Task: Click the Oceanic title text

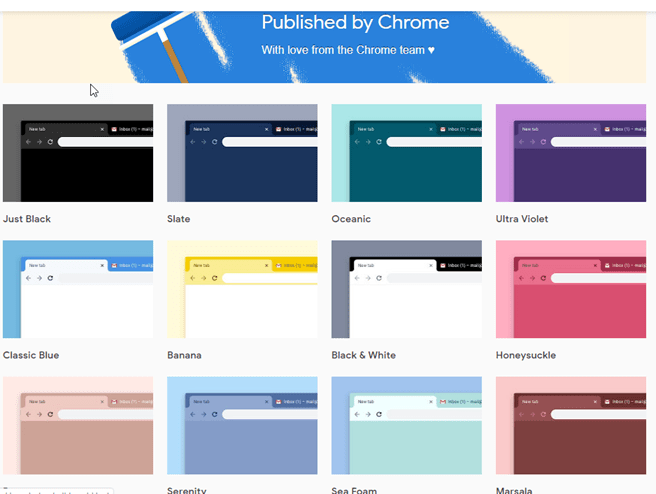Action: [x=351, y=219]
